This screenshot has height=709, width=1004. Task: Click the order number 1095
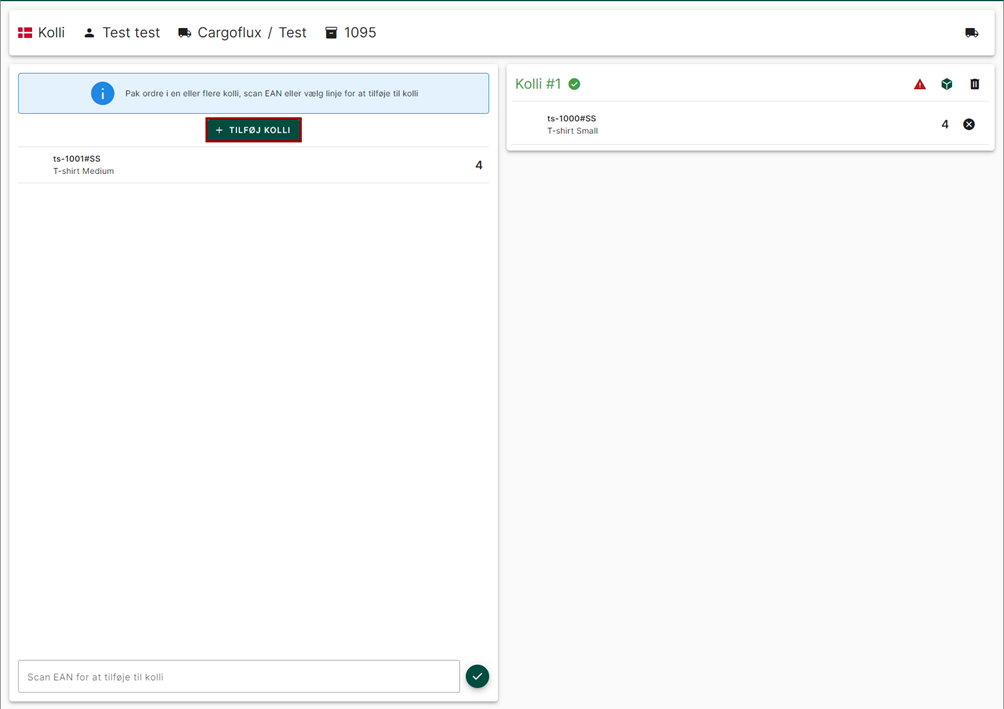tap(360, 33)
